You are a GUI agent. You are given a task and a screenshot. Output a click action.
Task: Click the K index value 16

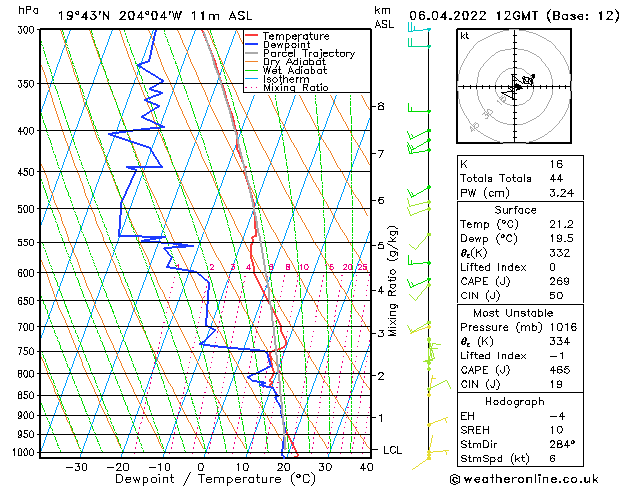[556, 164]
